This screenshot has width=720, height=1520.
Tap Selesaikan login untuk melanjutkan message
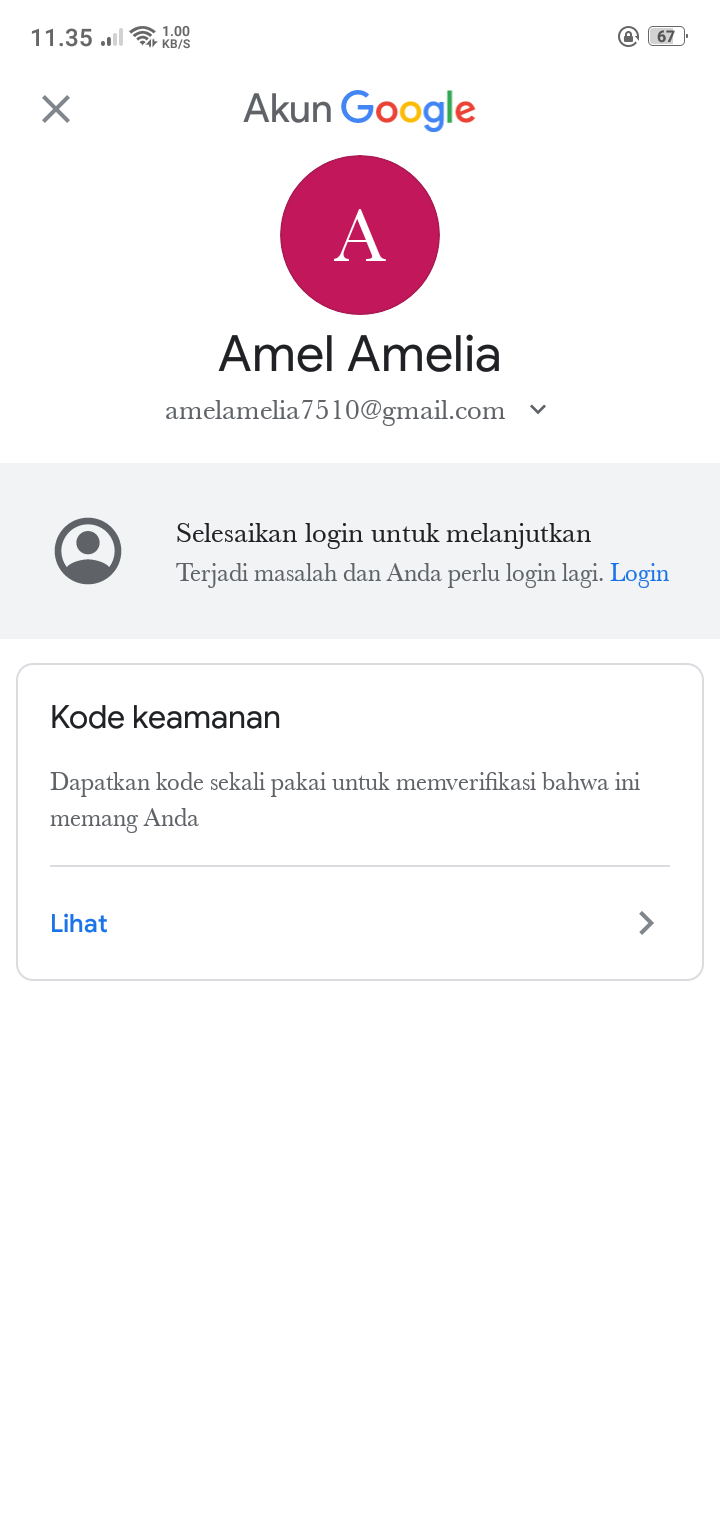(383, 533)
